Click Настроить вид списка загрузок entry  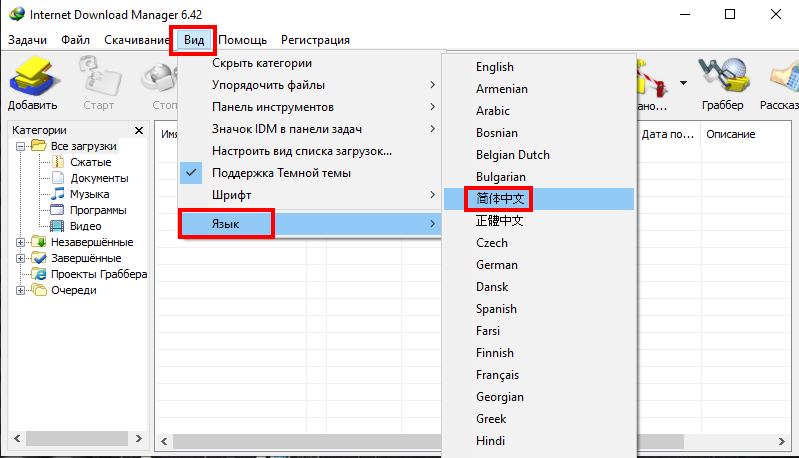click(301, 151)
